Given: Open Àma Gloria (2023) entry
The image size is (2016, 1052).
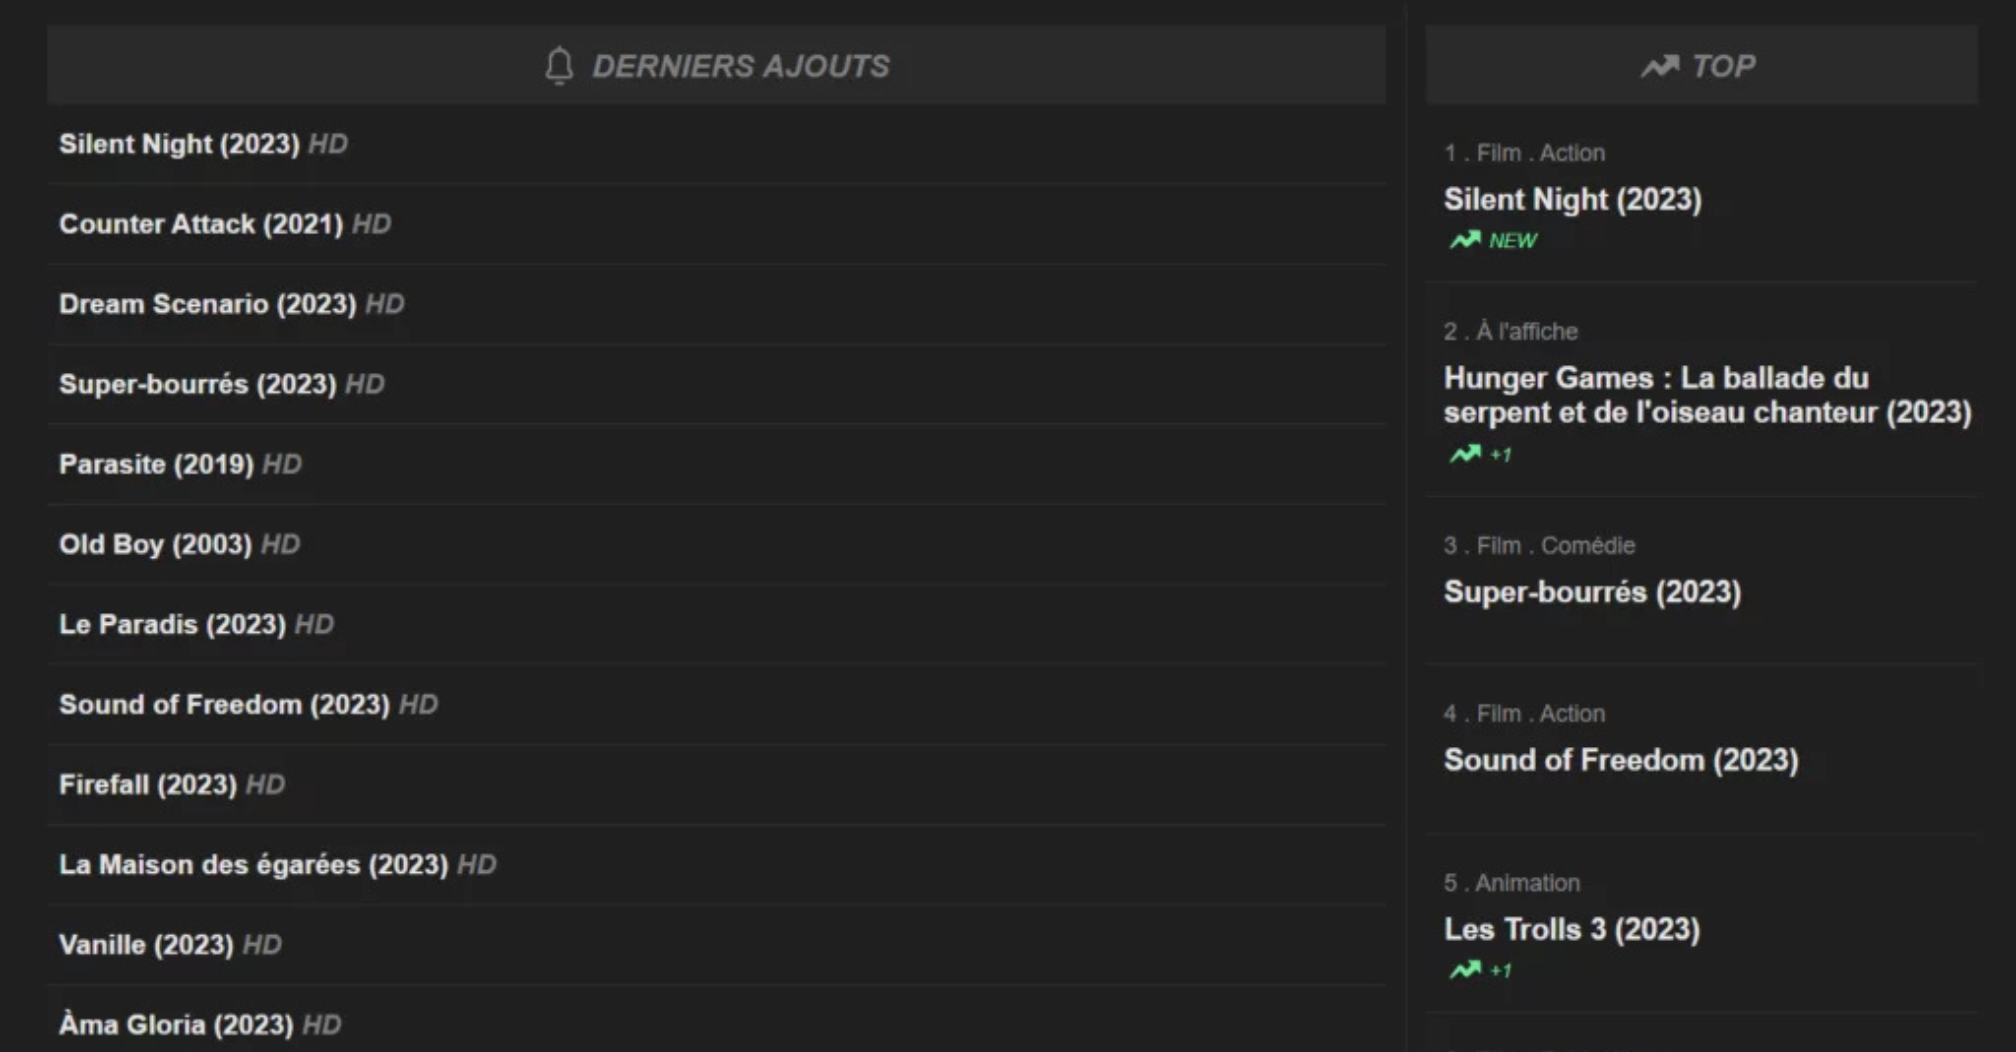Looking at the screenshot, I should pyautogui.click(x=176, y=1024).
